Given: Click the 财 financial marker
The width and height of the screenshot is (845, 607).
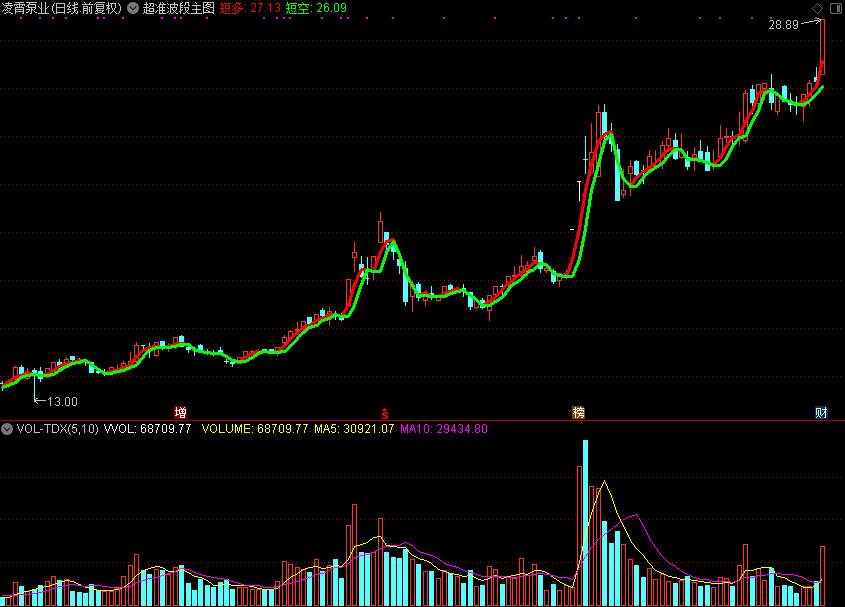Looking at the screenshot, I should (821, 413).
